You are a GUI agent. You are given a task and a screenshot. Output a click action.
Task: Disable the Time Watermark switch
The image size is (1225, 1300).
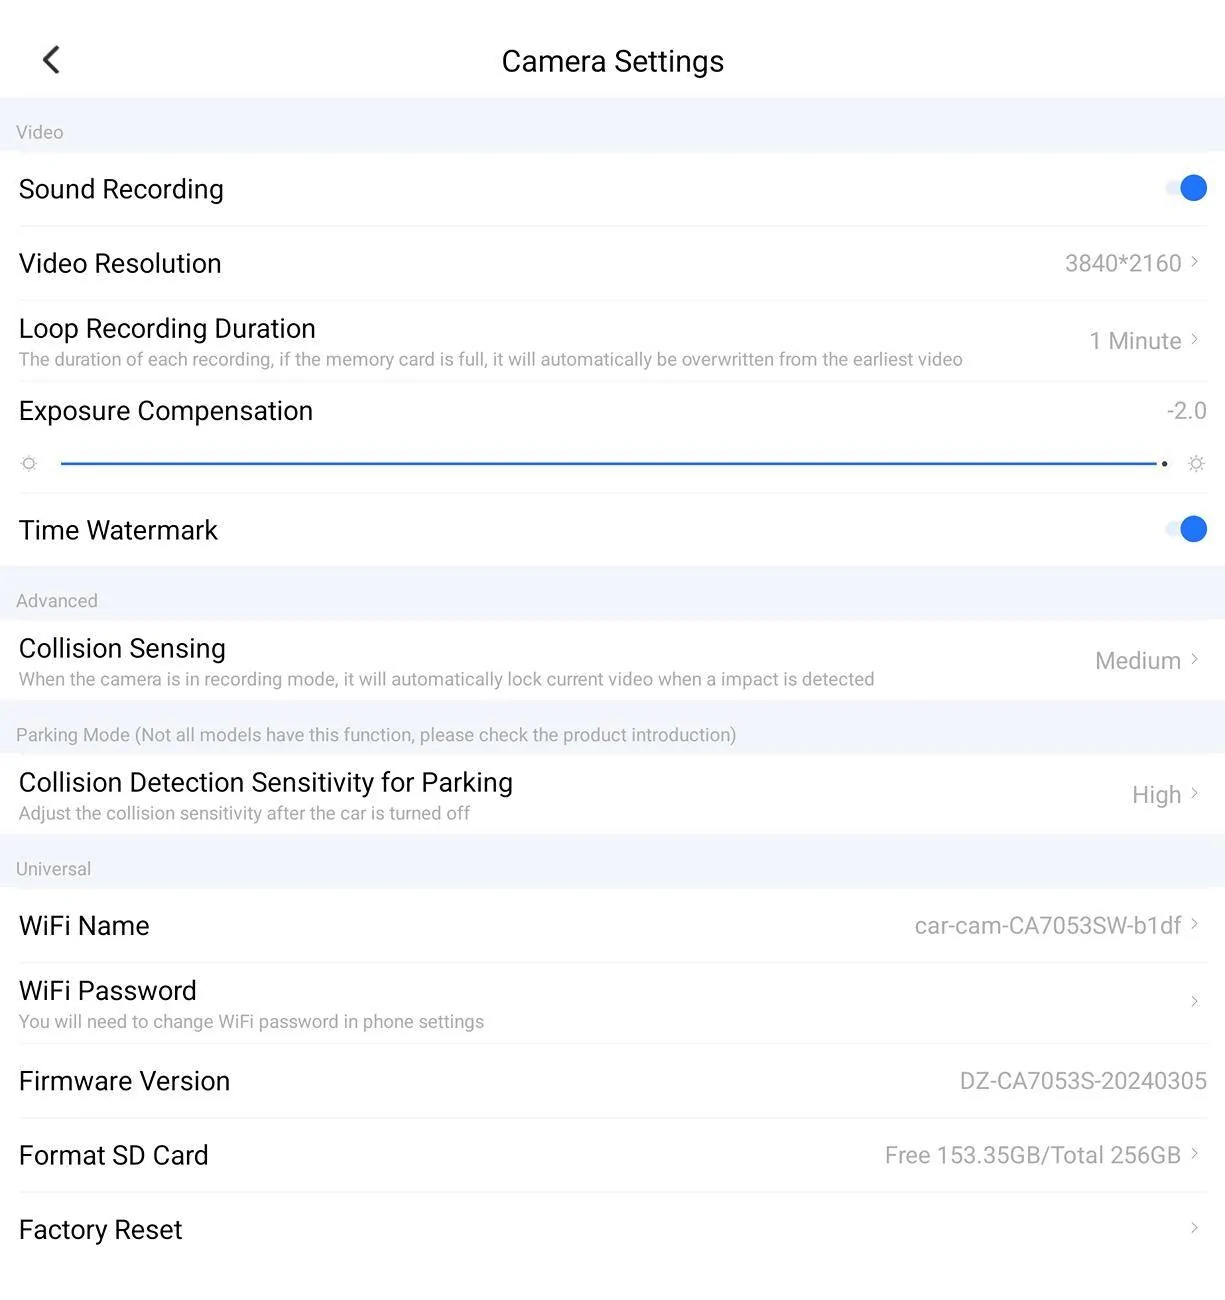[x=1187, y=529]
